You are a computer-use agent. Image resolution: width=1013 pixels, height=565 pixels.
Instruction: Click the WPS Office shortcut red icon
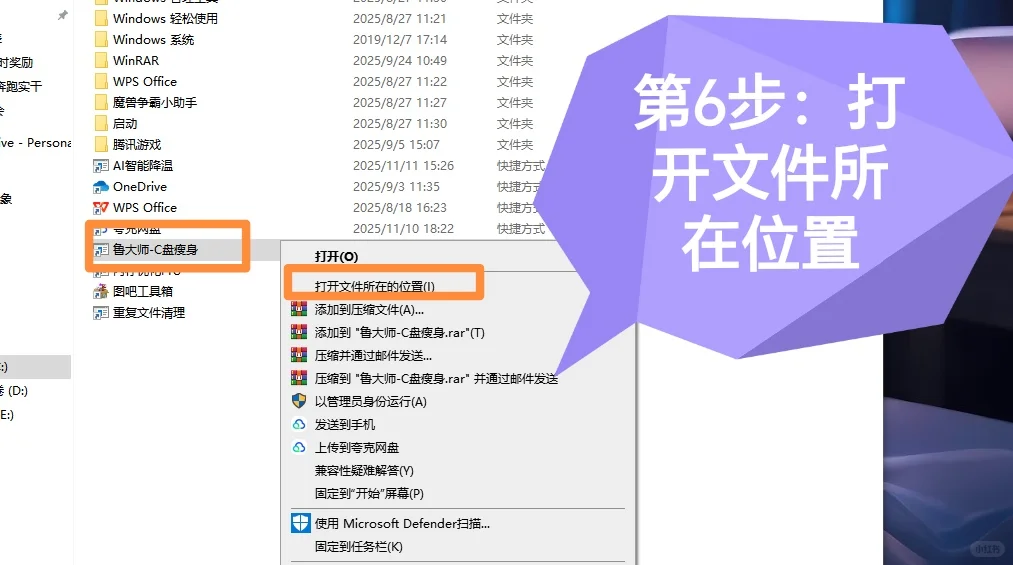pyautogui.click(x=101, y=208)
